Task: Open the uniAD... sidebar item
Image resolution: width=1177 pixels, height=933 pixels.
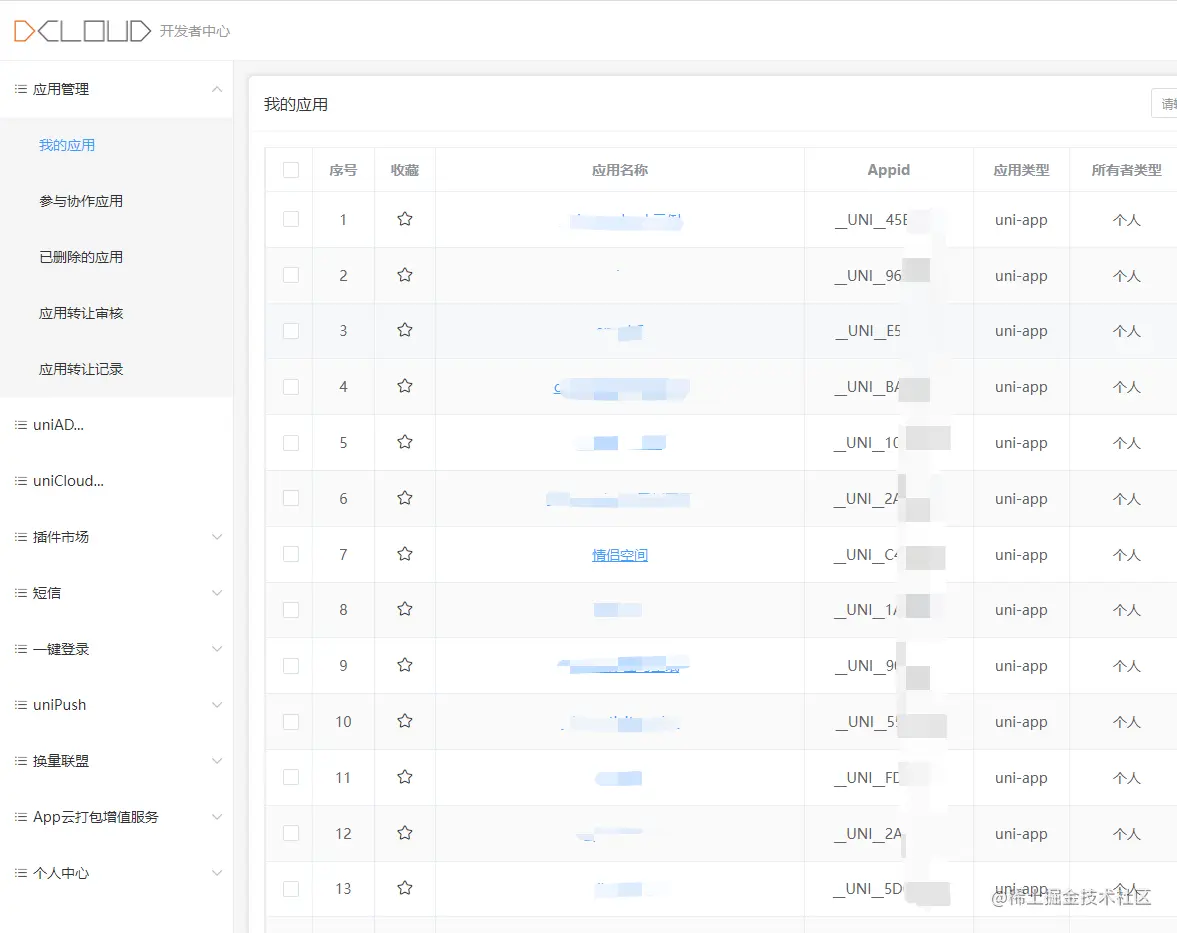Action: 59,425
